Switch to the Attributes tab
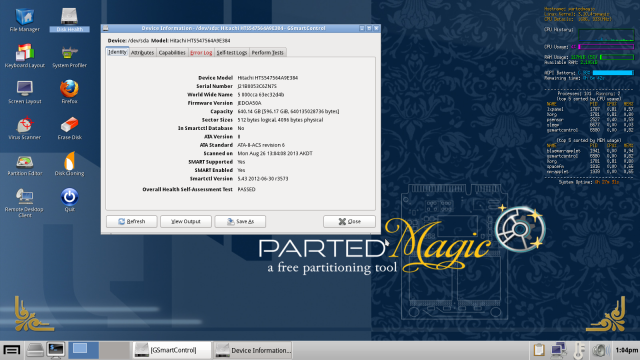Viewport: 640px width, 360px height. click(x=142, y=53)
